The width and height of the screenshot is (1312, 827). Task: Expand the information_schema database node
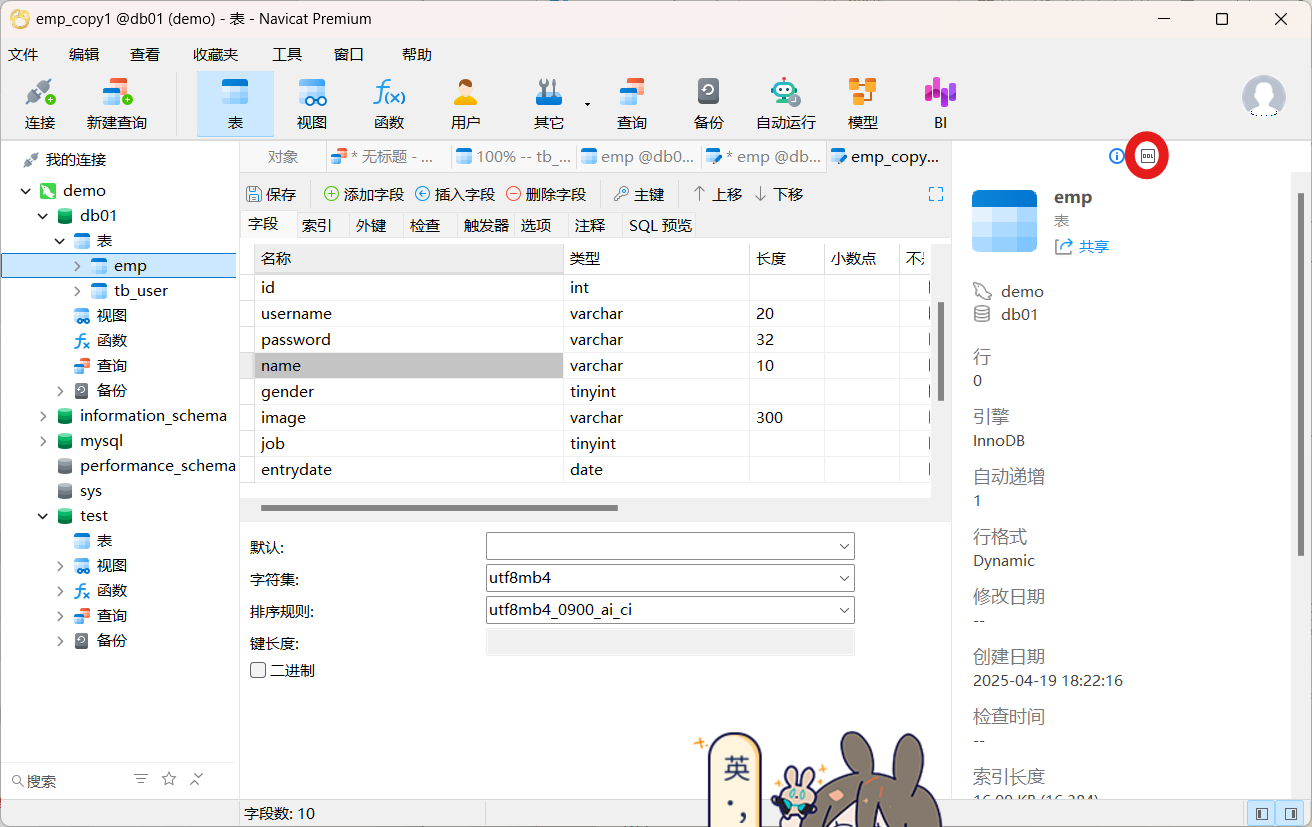[x=43, y=416]
